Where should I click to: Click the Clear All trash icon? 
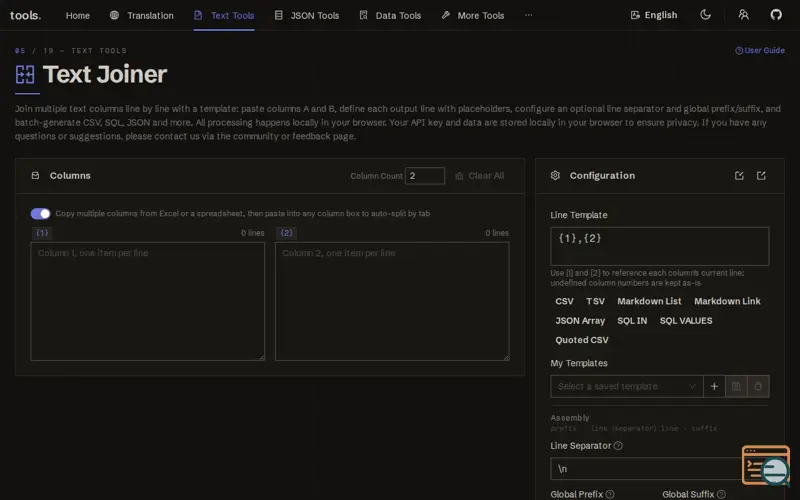(x=459, y=176)
